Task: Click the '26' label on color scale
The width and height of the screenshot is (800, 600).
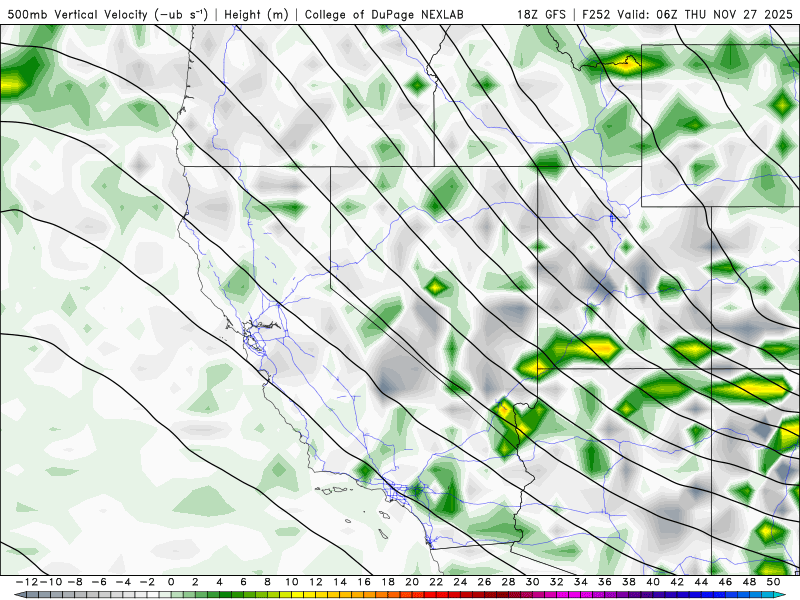Action: [484, 582]
